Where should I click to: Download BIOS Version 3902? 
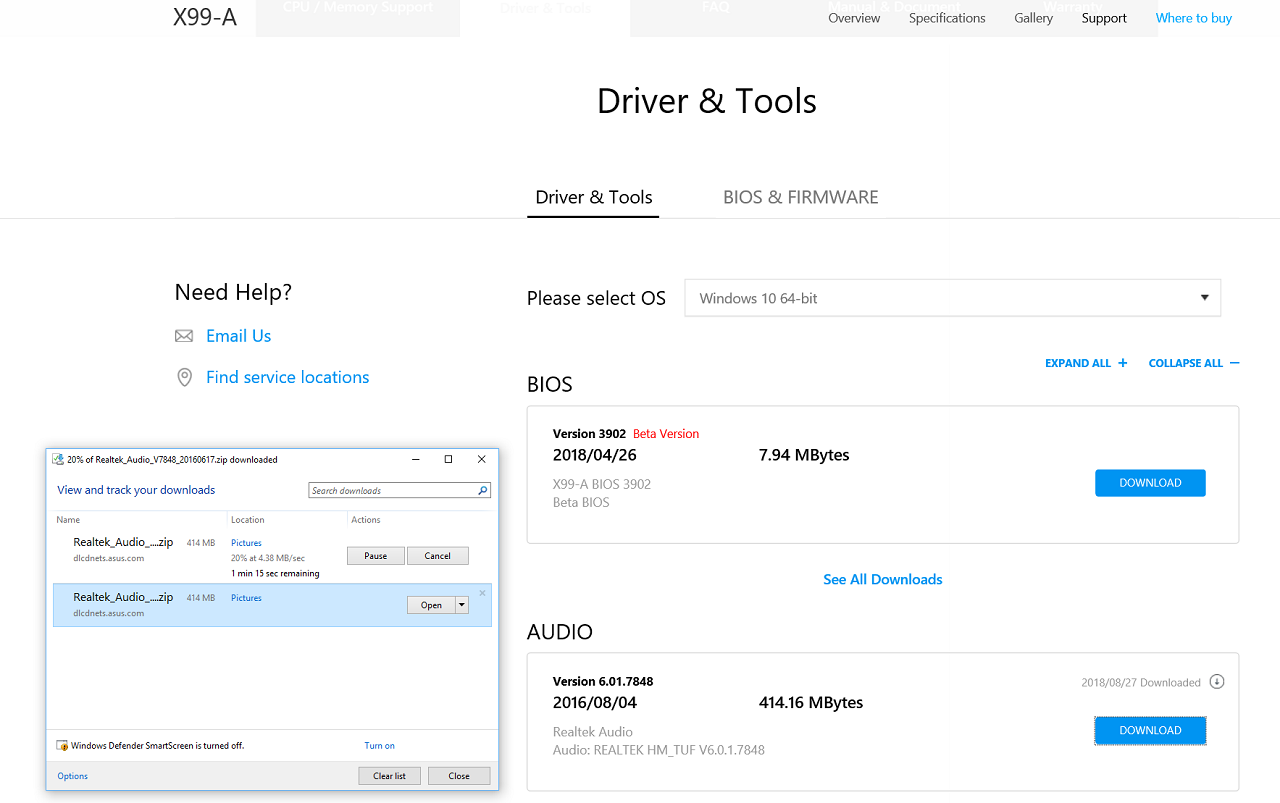pos(1150,483)
